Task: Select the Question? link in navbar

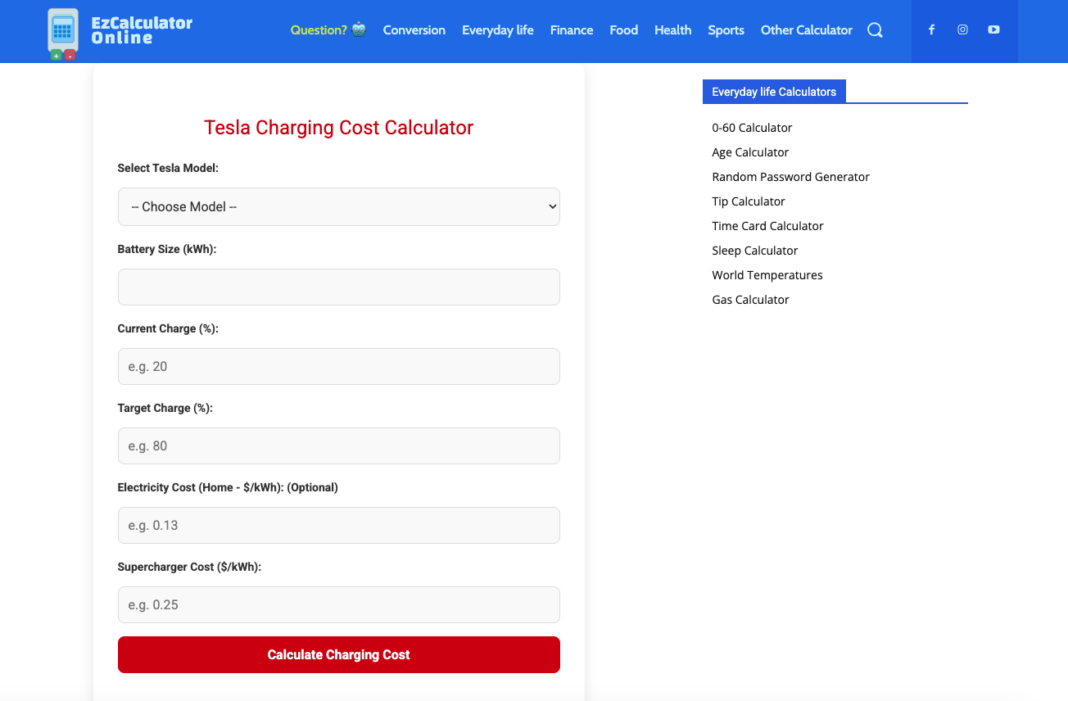Action: coord(319,30)
